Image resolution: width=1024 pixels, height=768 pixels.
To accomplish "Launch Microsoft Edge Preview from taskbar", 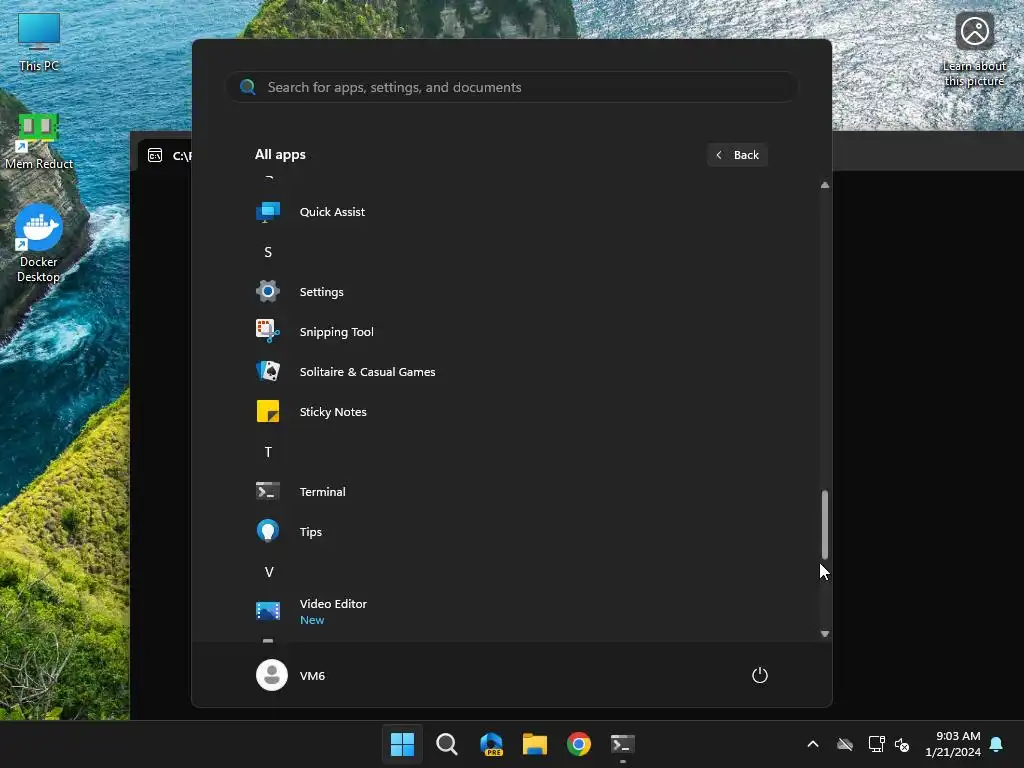I will click(x=491, y=744).
